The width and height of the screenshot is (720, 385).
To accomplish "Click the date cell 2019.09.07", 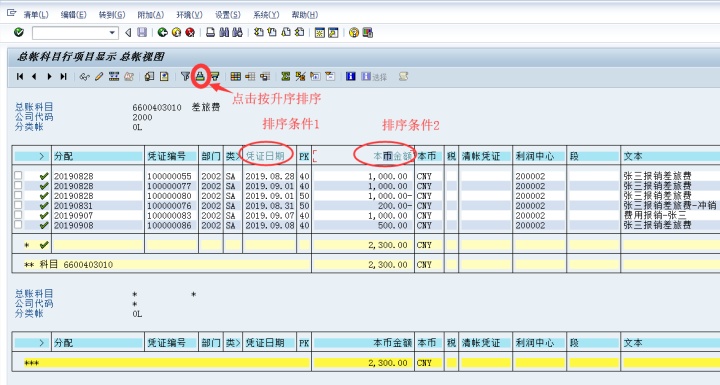I will click(270, 215).
